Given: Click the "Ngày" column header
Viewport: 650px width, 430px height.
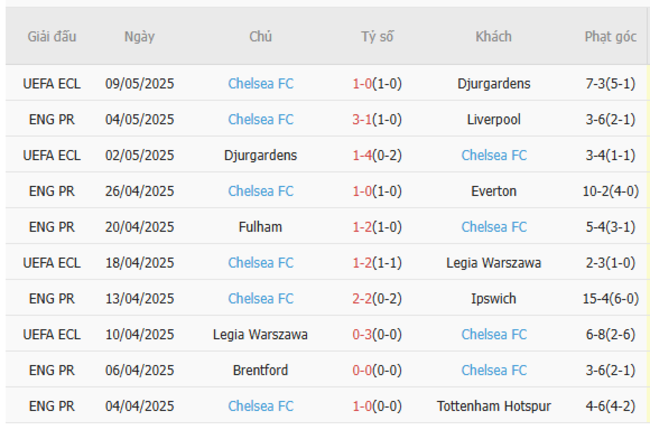Looking at the screenshot, I should point(139,37).
